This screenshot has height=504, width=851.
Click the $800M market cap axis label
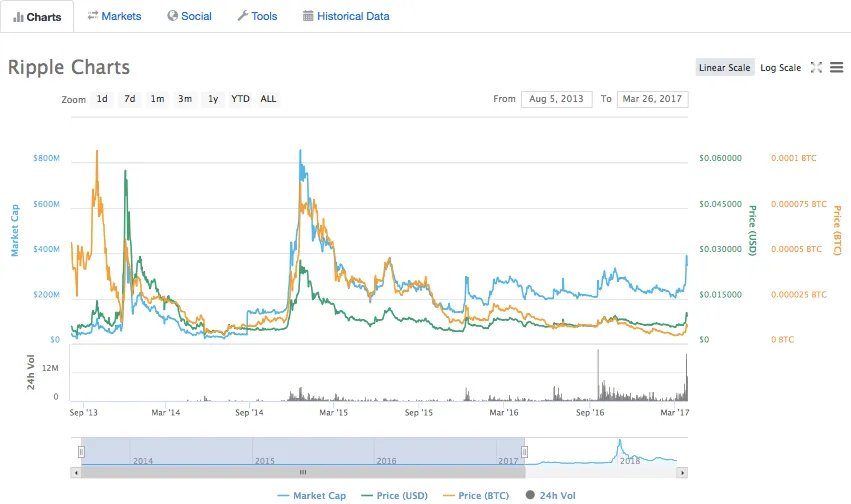pyautogui.click(x=46, y=158)
